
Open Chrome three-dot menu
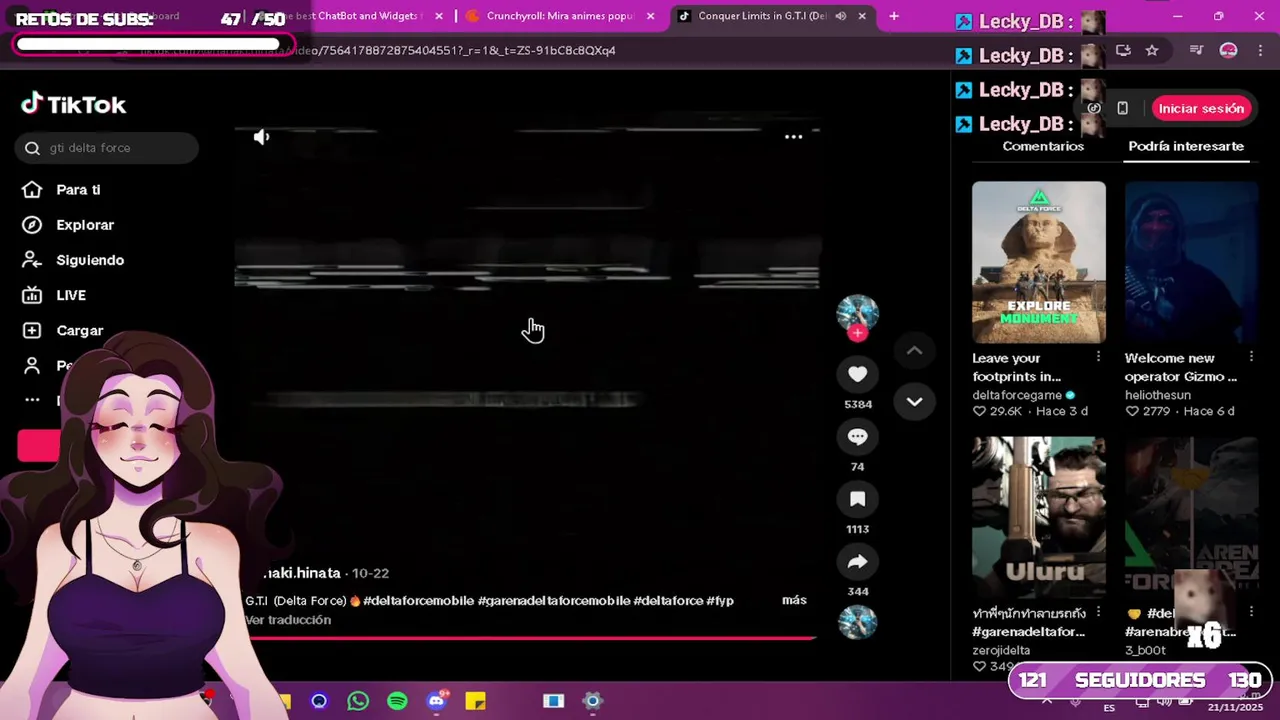(1259, 50)
